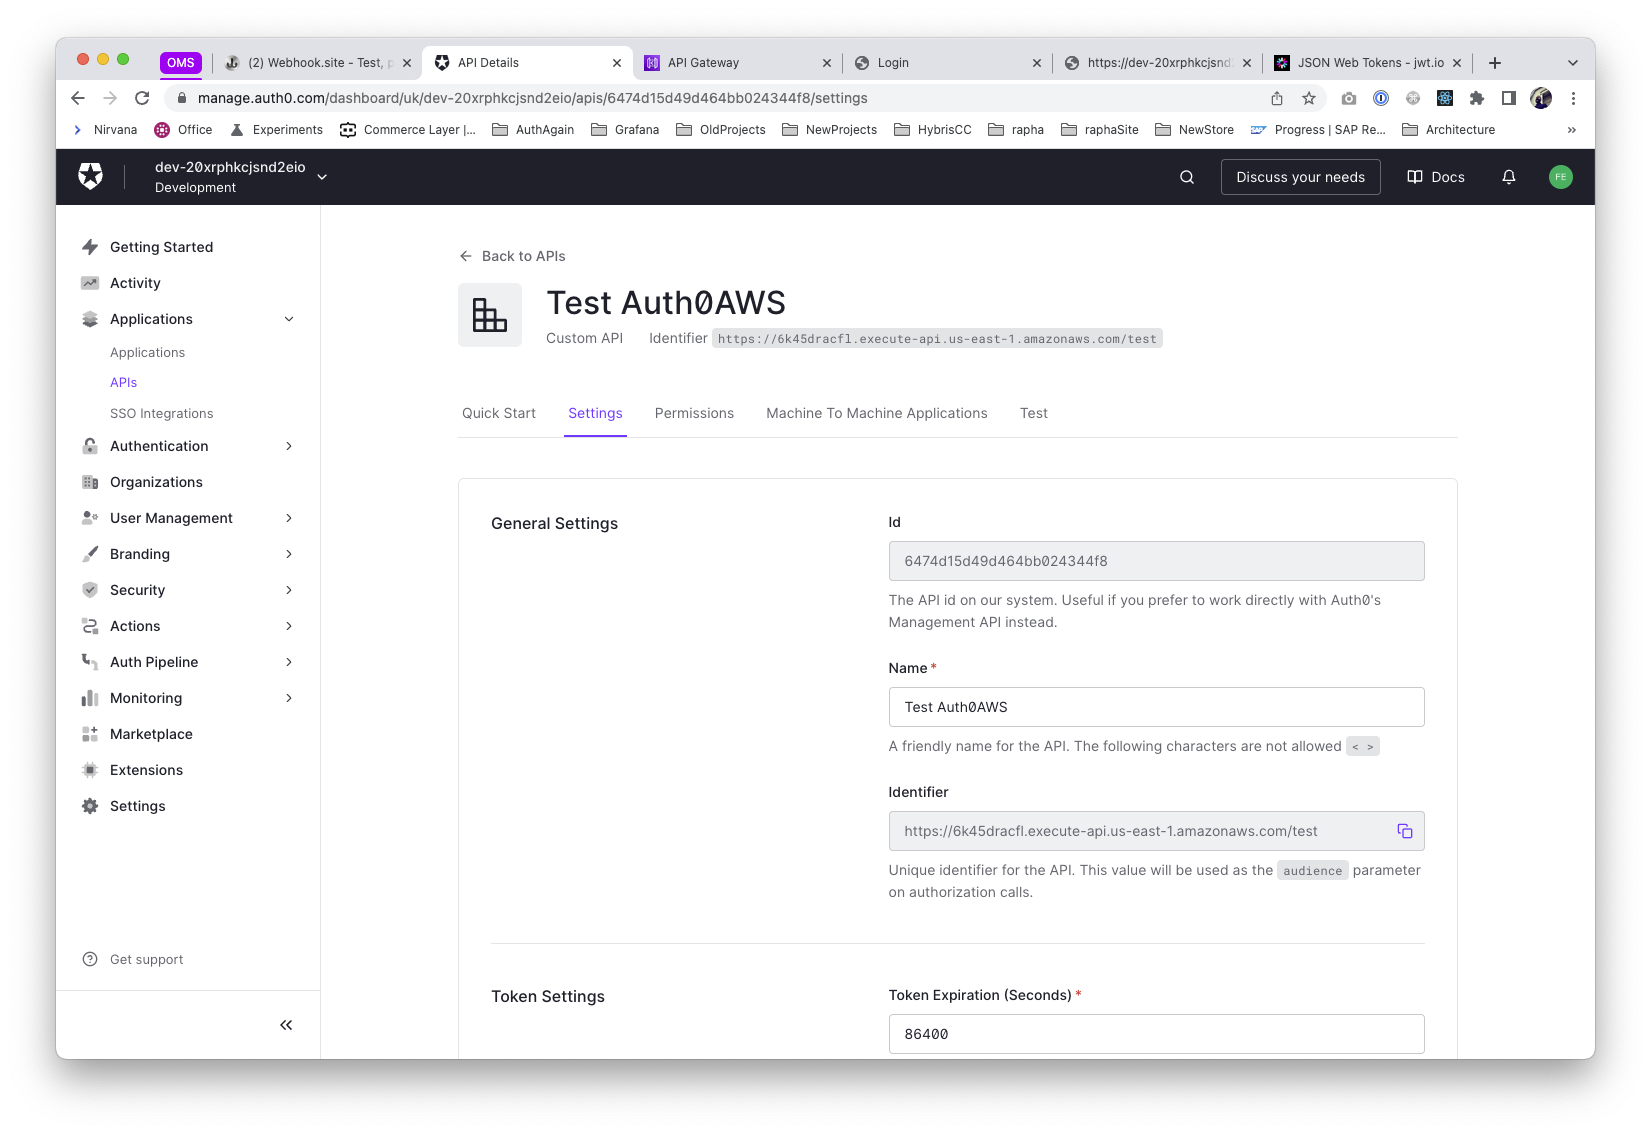Copy the API Identifier using copy icon
The height and width of the screenshot is (1133, 1651).
click(x=1404, y=831)
